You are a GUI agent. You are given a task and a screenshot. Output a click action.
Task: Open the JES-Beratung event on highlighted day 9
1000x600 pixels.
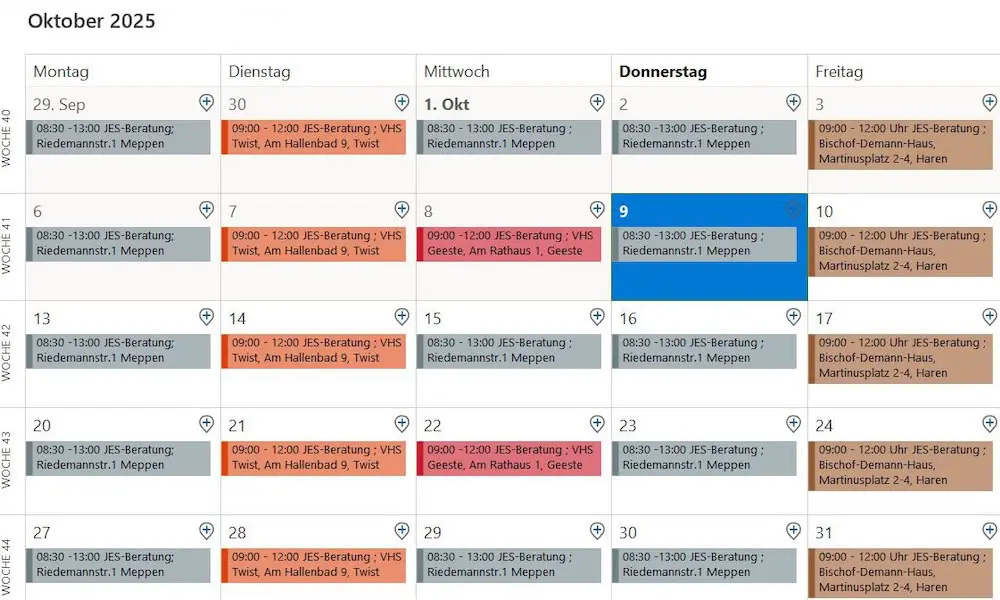[705, 244]
